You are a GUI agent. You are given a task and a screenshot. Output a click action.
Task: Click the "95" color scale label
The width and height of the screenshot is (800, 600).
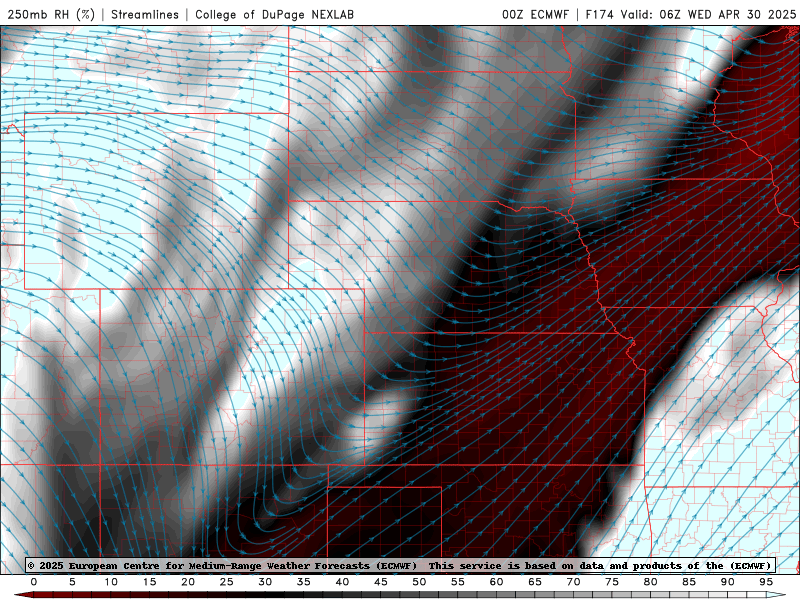[766, 582]
